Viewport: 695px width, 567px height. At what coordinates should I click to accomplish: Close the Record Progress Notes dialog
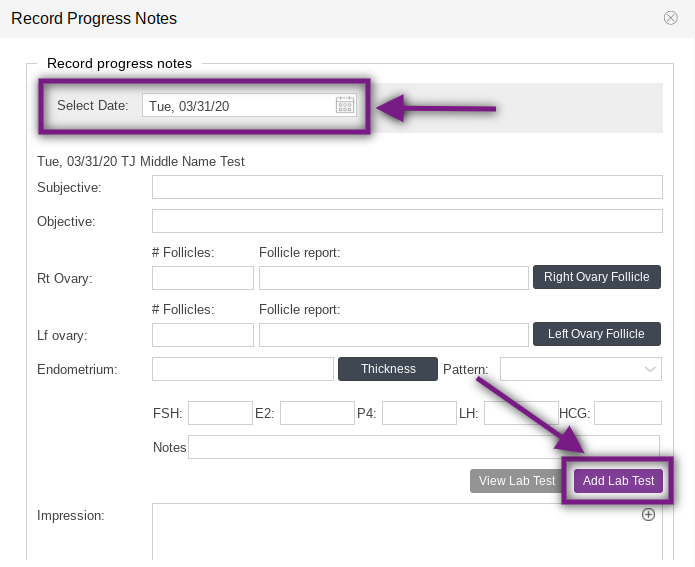pos(671,18)
